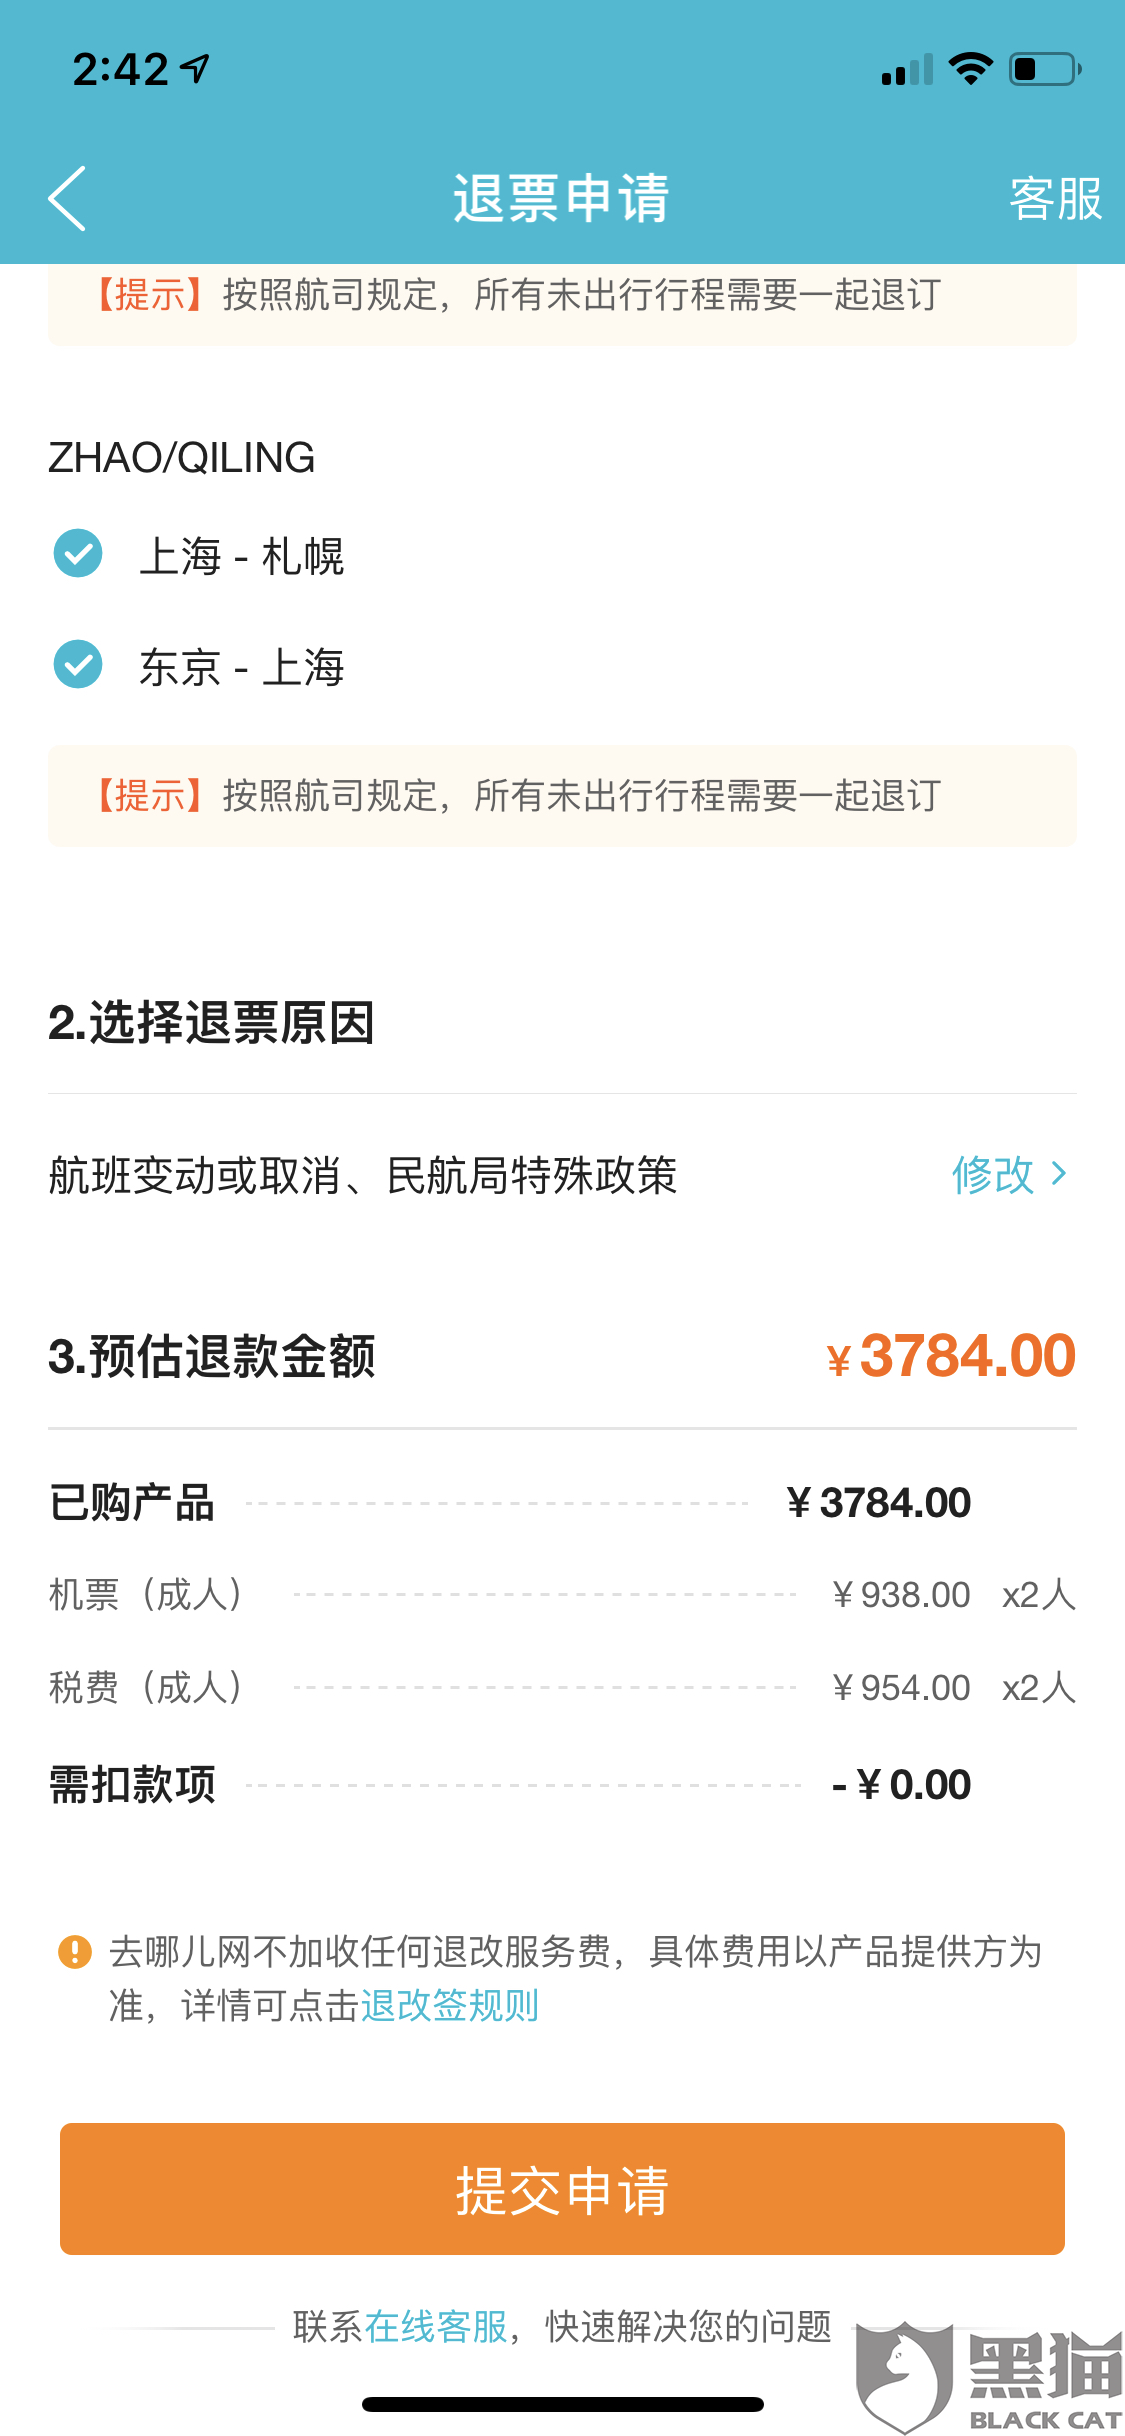Open the 退改签规则 link
Viewport: 1125px width, 2436px height.
point(449,2005)
